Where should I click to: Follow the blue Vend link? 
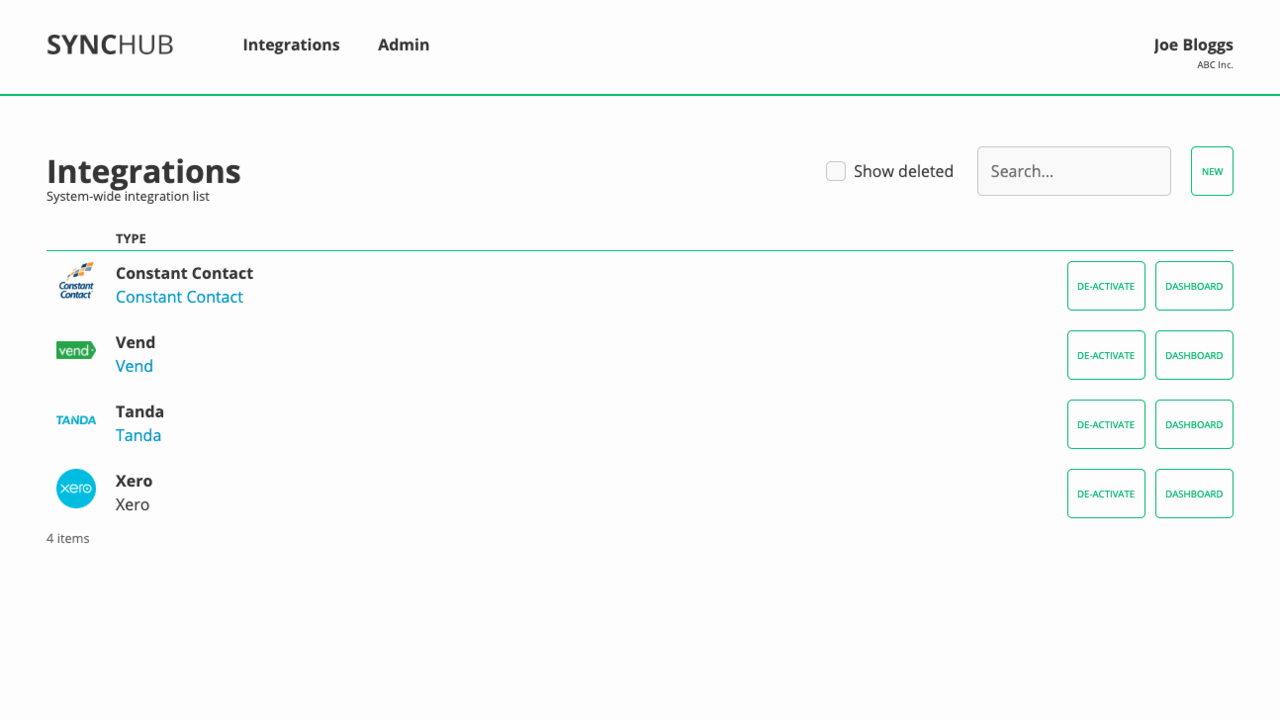134,366
